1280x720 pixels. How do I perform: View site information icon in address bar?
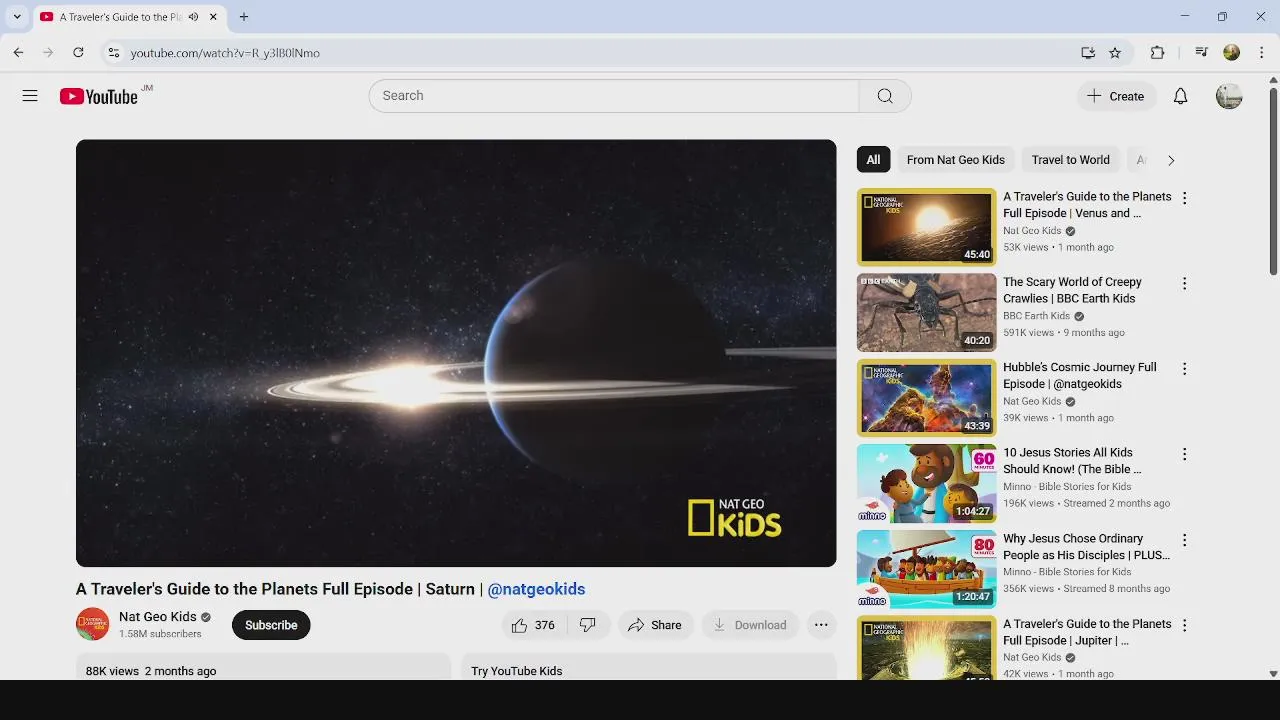pyautogui.click(x=114, y=53)
